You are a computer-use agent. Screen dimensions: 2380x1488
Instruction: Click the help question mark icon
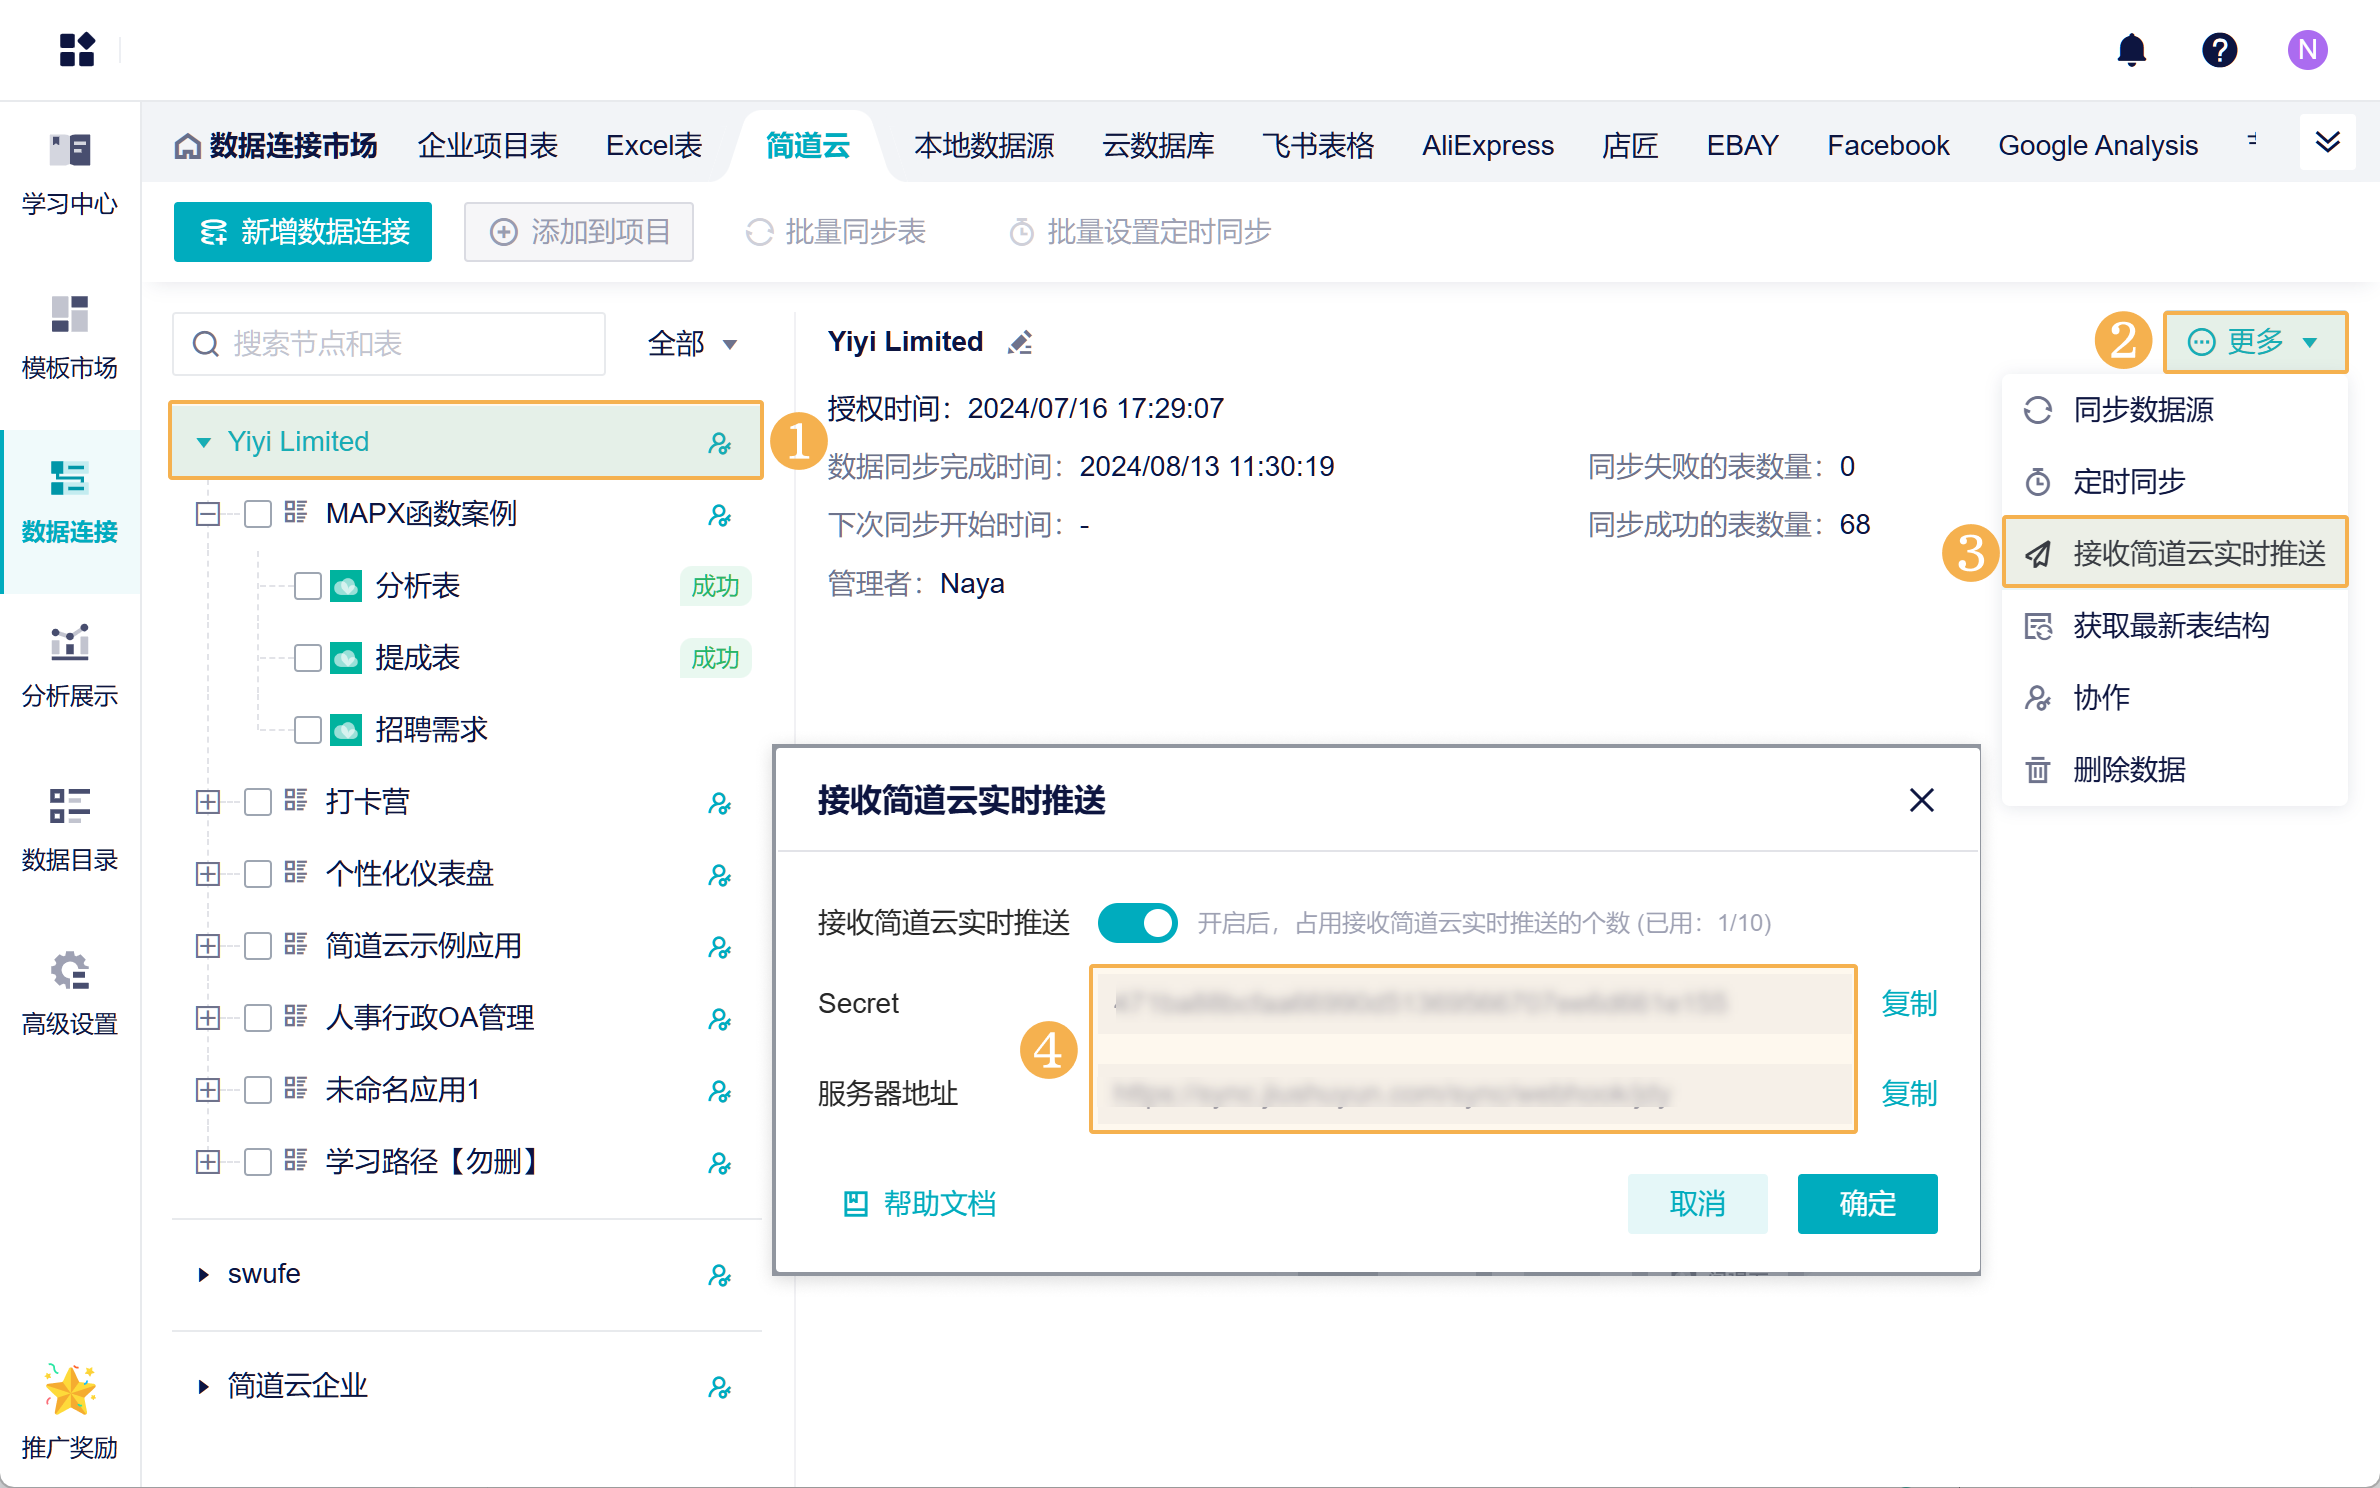point(2219,50)
